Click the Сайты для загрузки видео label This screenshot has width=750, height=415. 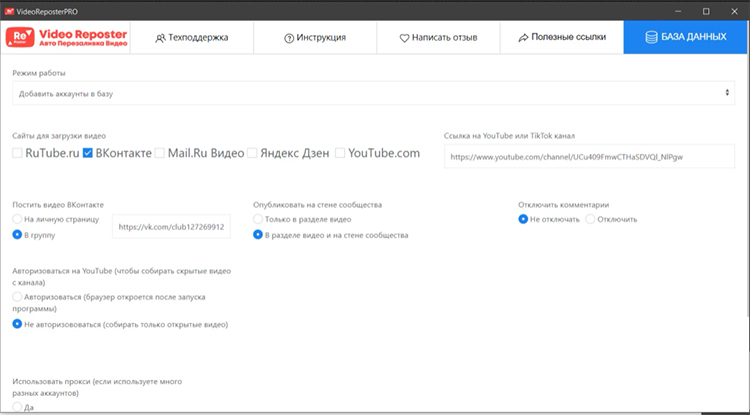pos(59,136)
